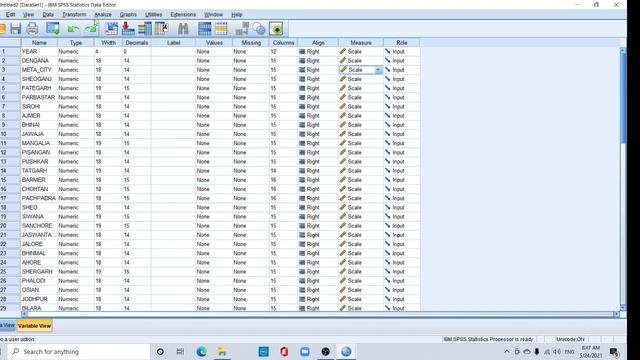This screenshot has width=640, height=360.
Task: Click the Insert cases icon
Action: coord(204,29)
